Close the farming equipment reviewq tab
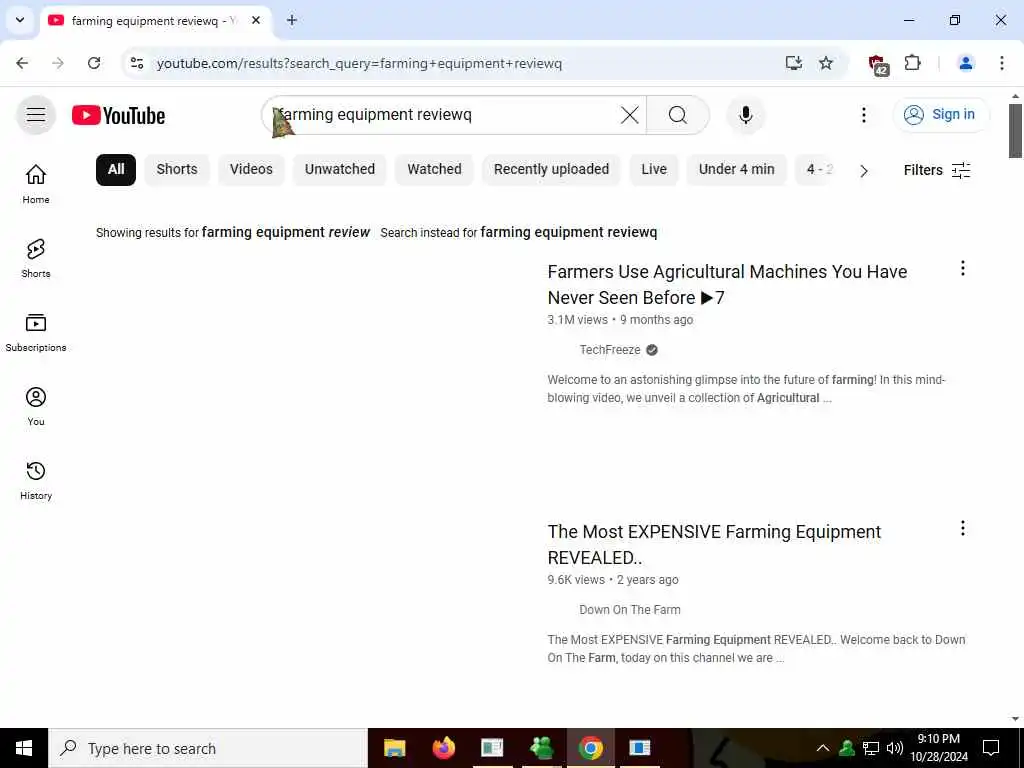 click(x=256, y=20)
